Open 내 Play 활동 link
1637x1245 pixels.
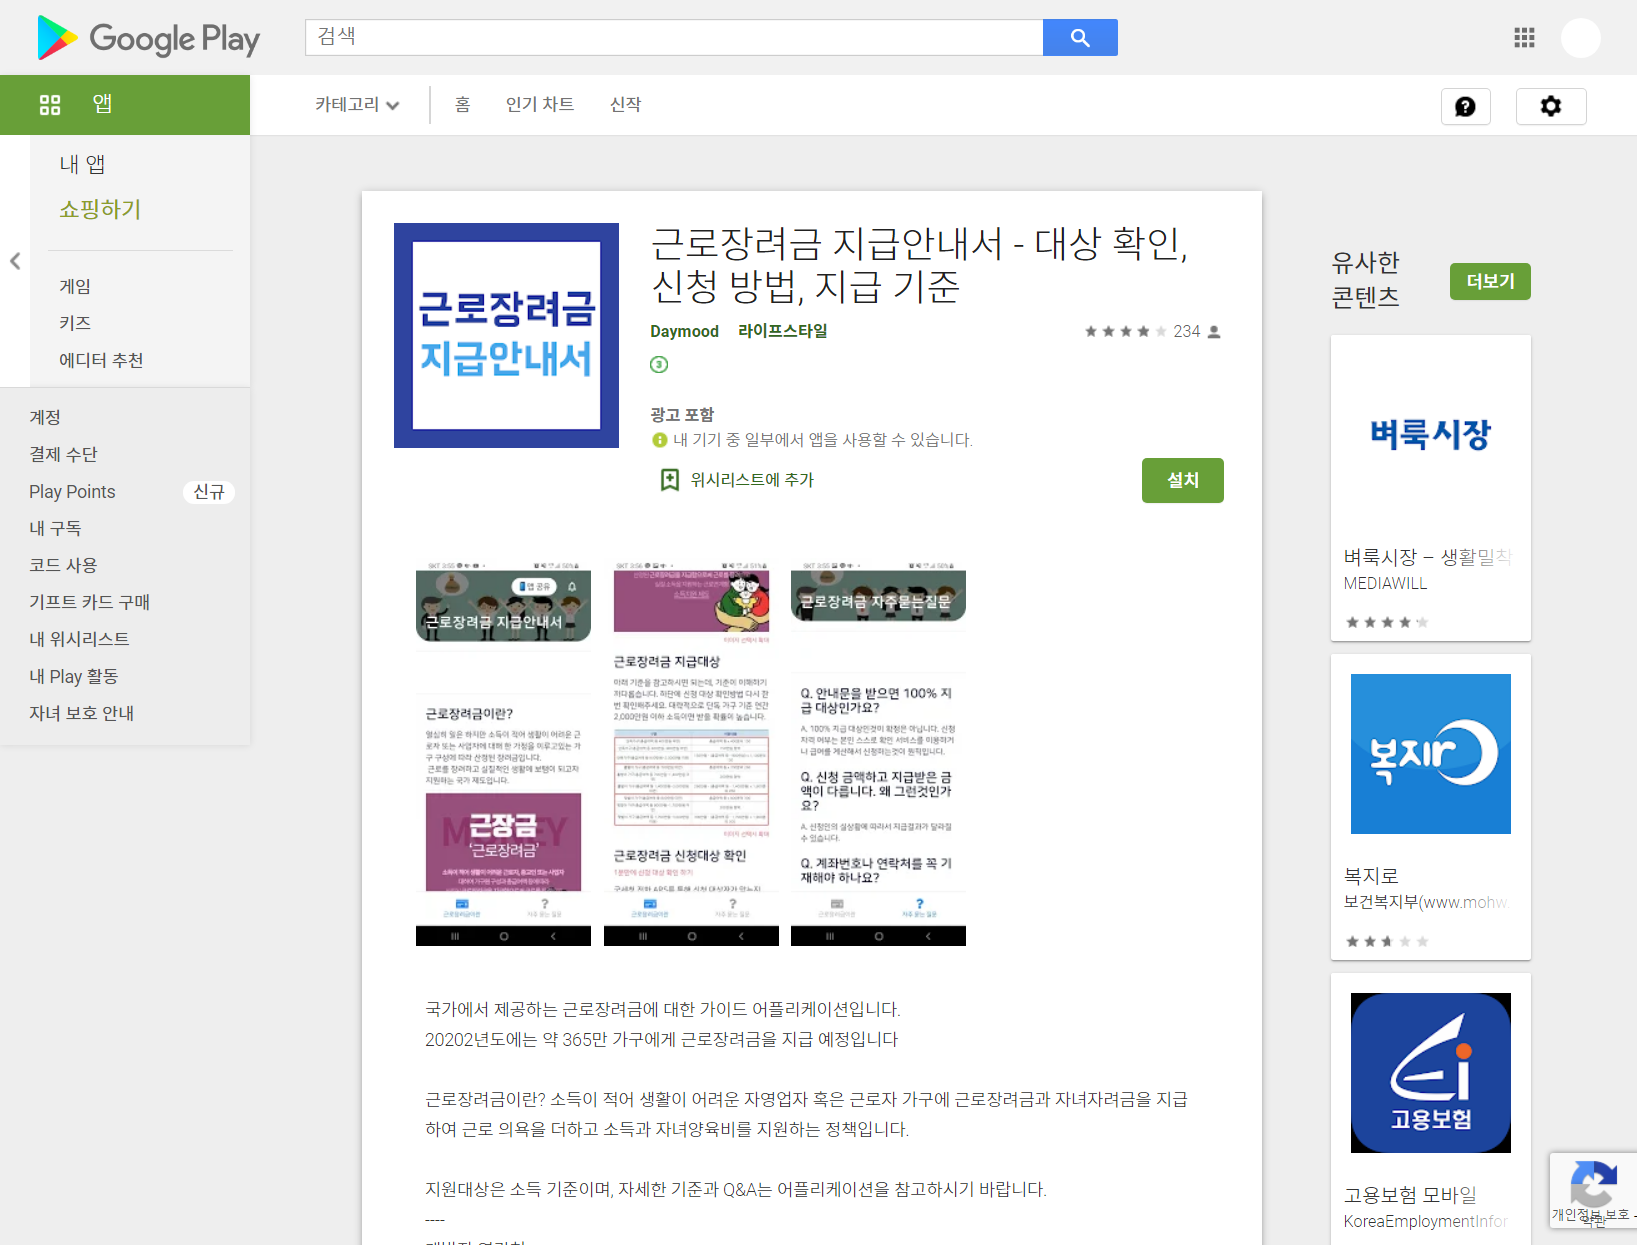(x=73, y=677)
